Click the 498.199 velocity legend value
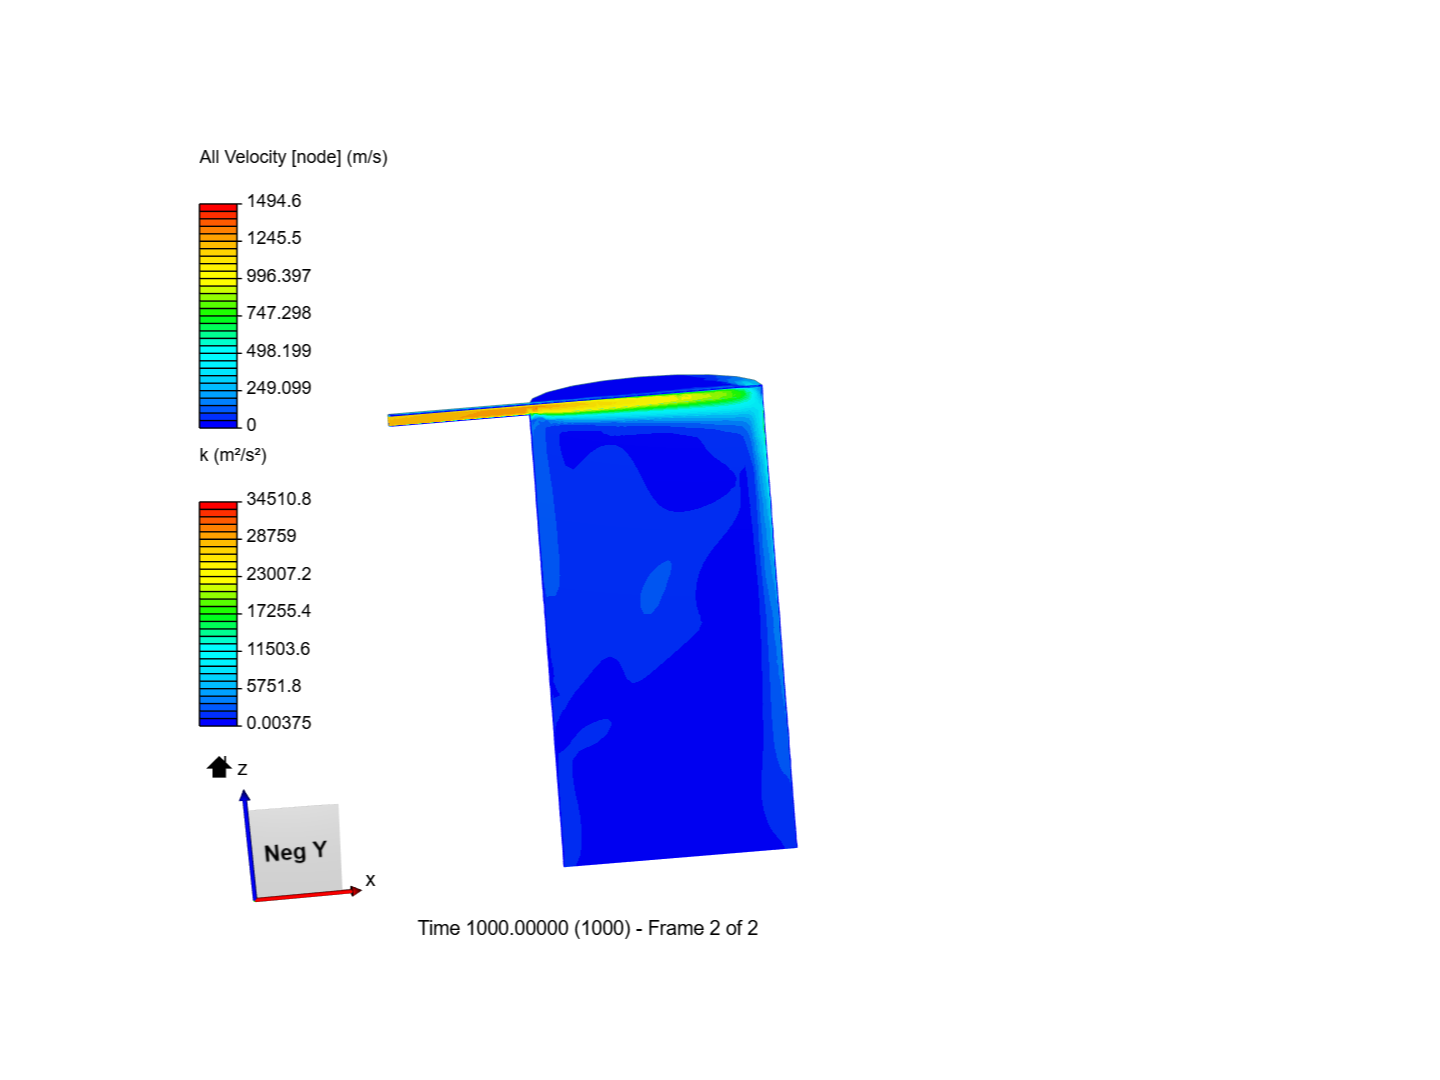The height and width of the screenshot is (1080, 1440). [279, 351]
